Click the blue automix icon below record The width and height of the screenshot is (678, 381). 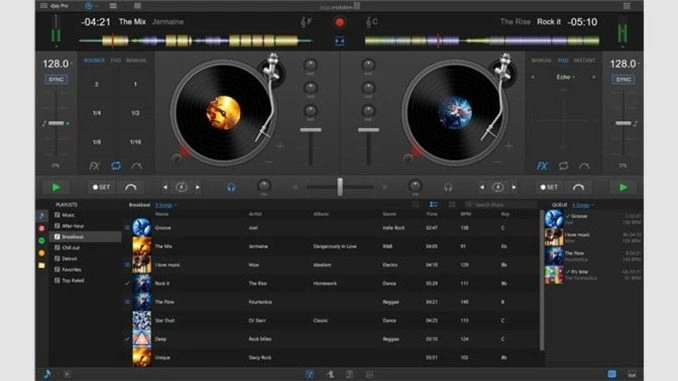coord(339,41)
